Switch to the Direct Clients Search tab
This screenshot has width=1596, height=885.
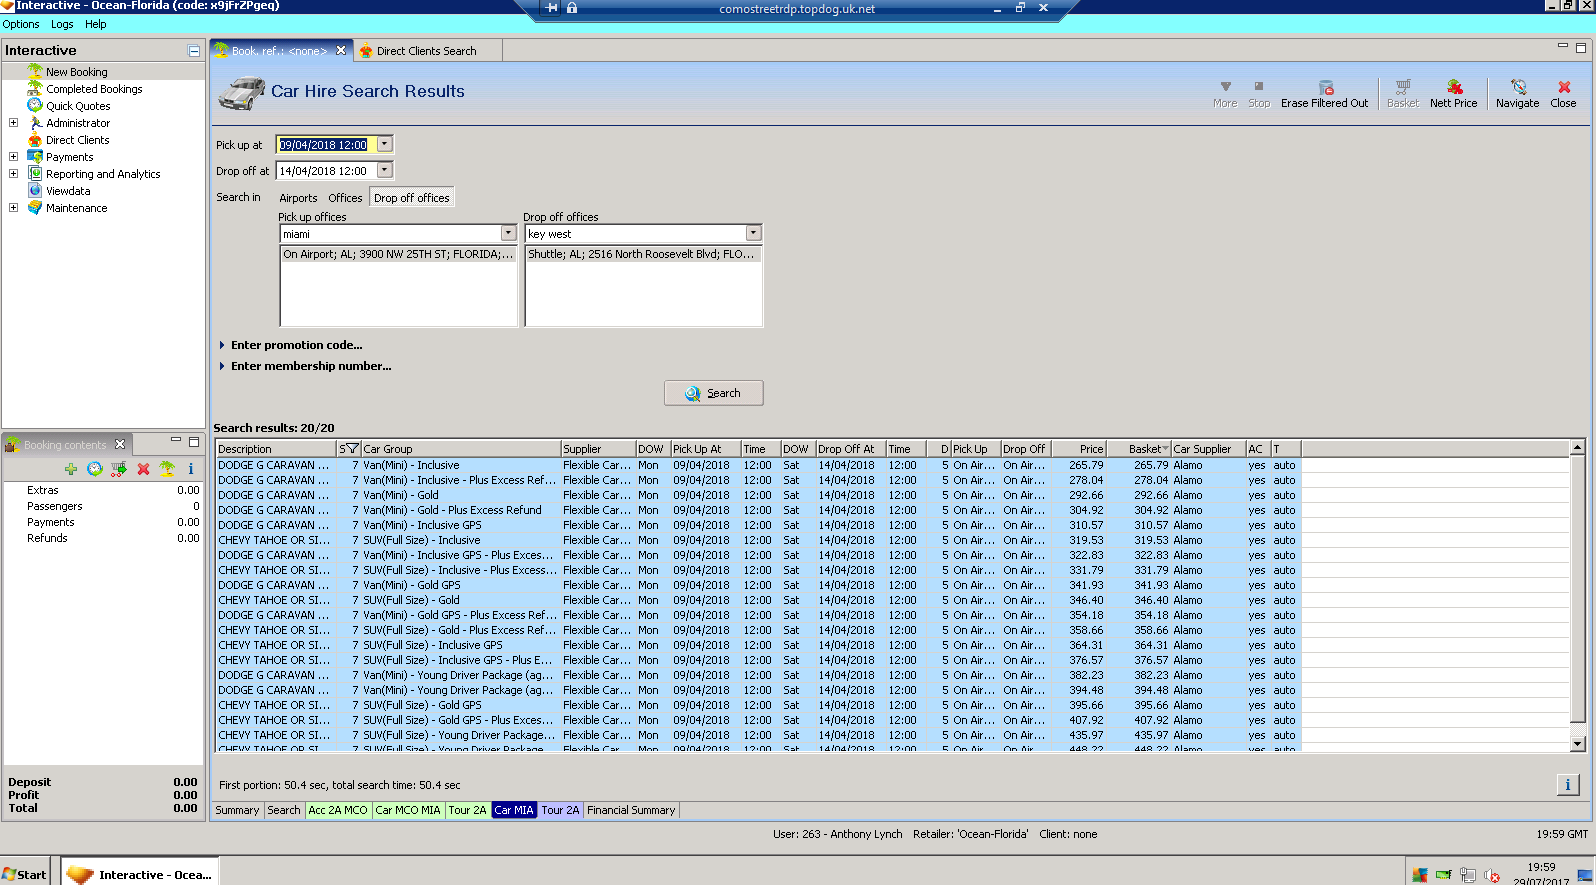(427, 51)
